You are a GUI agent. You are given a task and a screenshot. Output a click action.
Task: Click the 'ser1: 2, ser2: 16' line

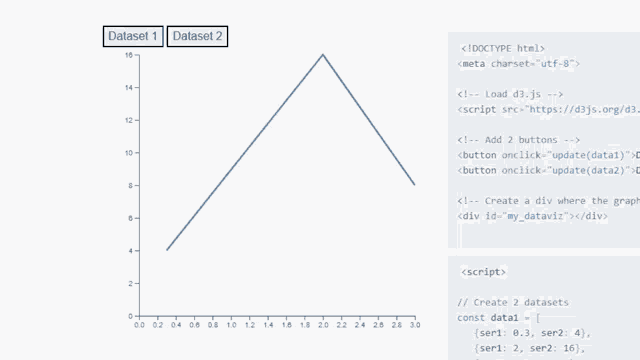click(529, 348)
